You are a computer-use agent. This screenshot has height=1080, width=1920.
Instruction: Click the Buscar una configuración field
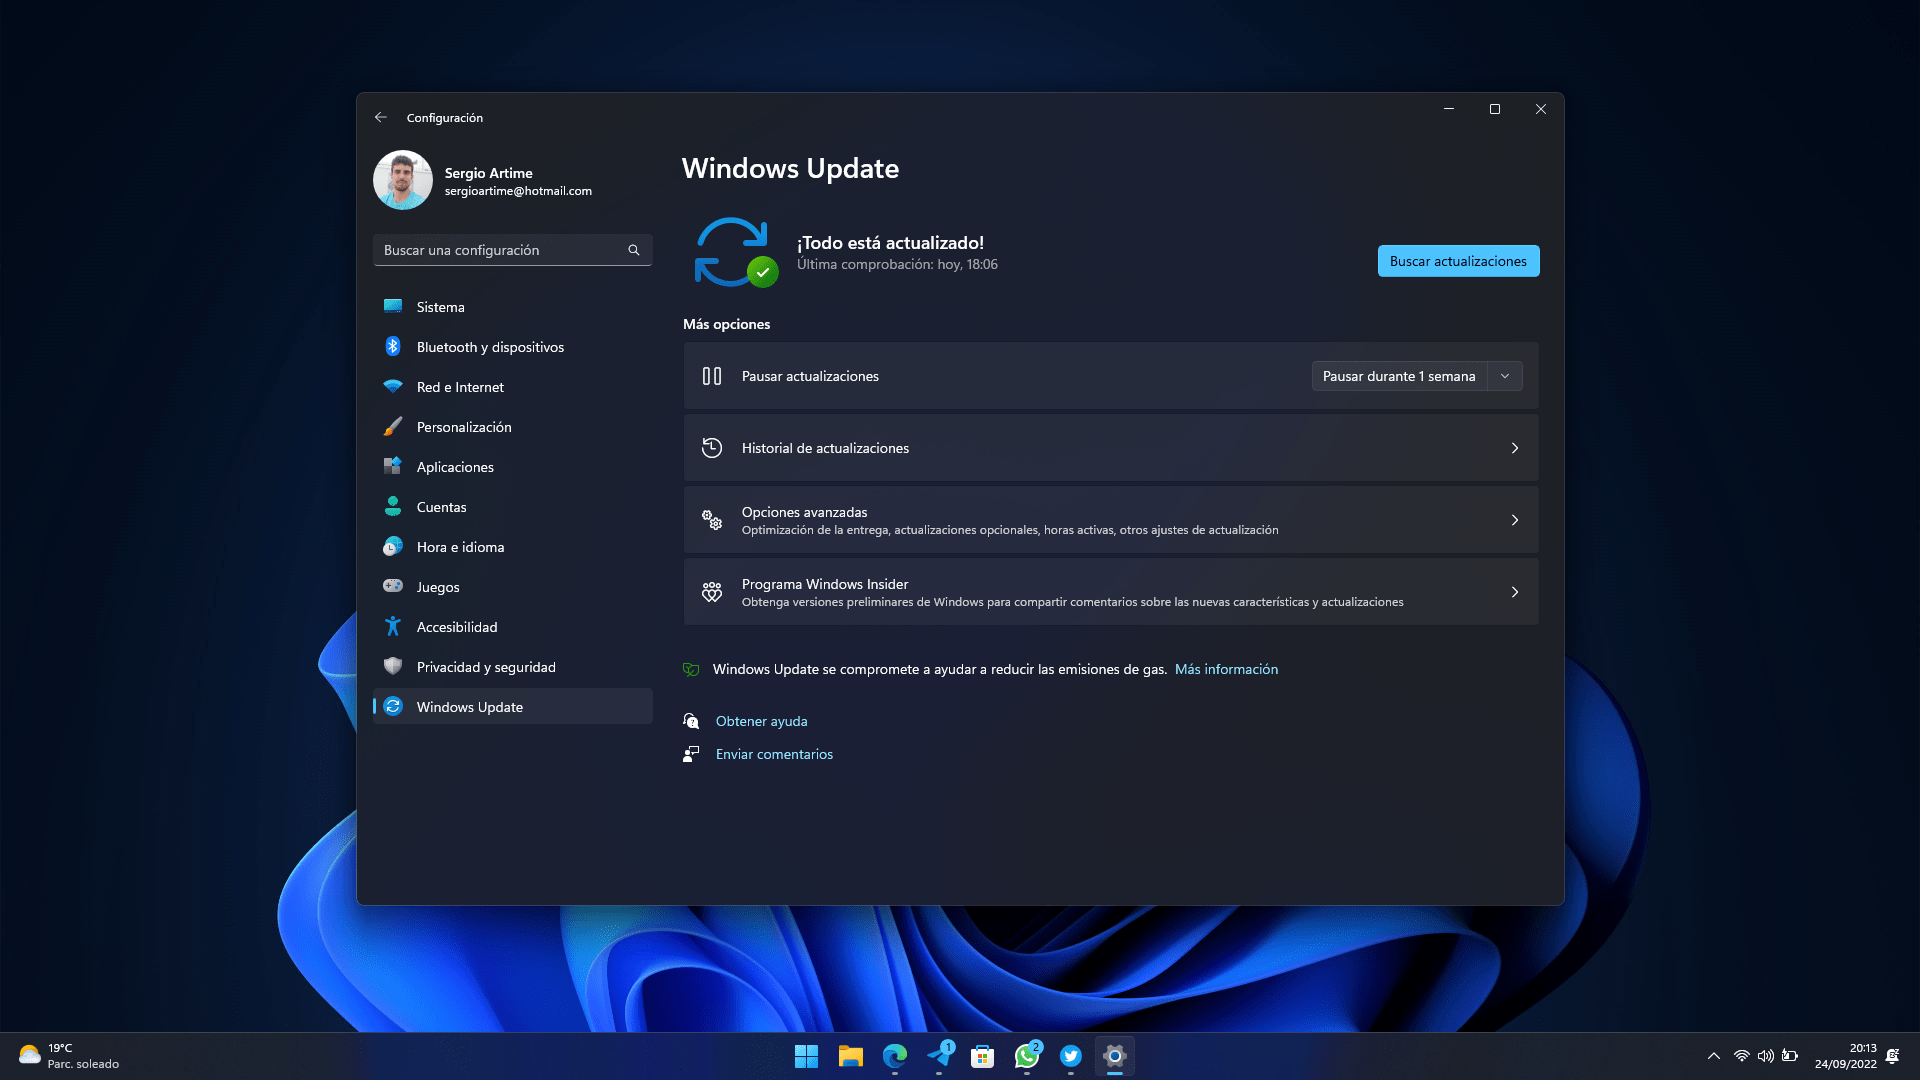[500, 250]
